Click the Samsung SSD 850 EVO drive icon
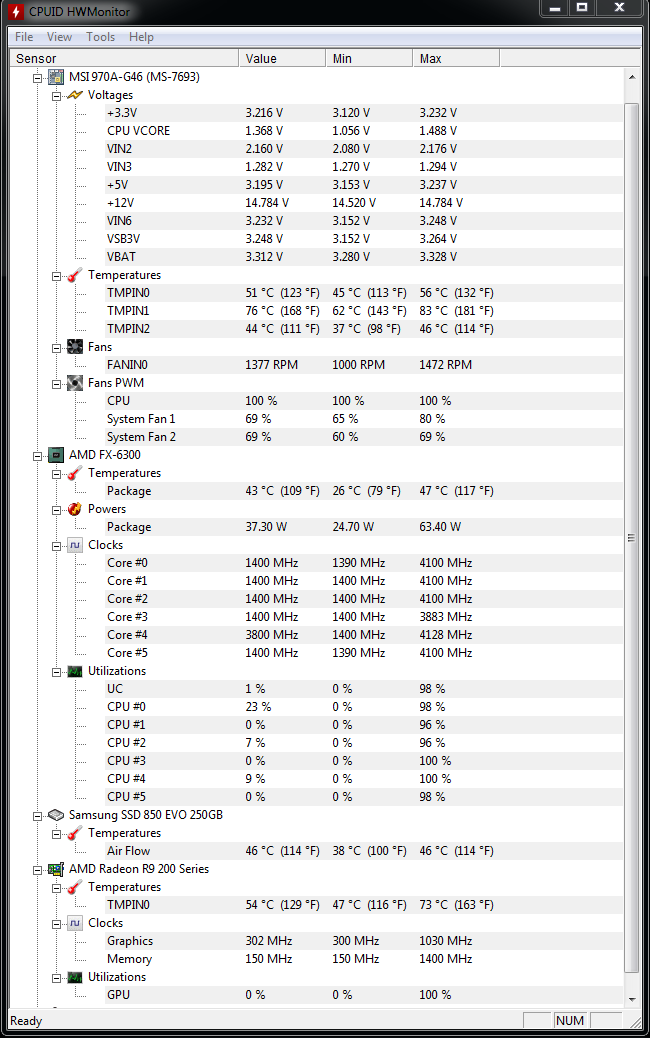Screen dimensions: 650x1038 [x=56, y=815]
